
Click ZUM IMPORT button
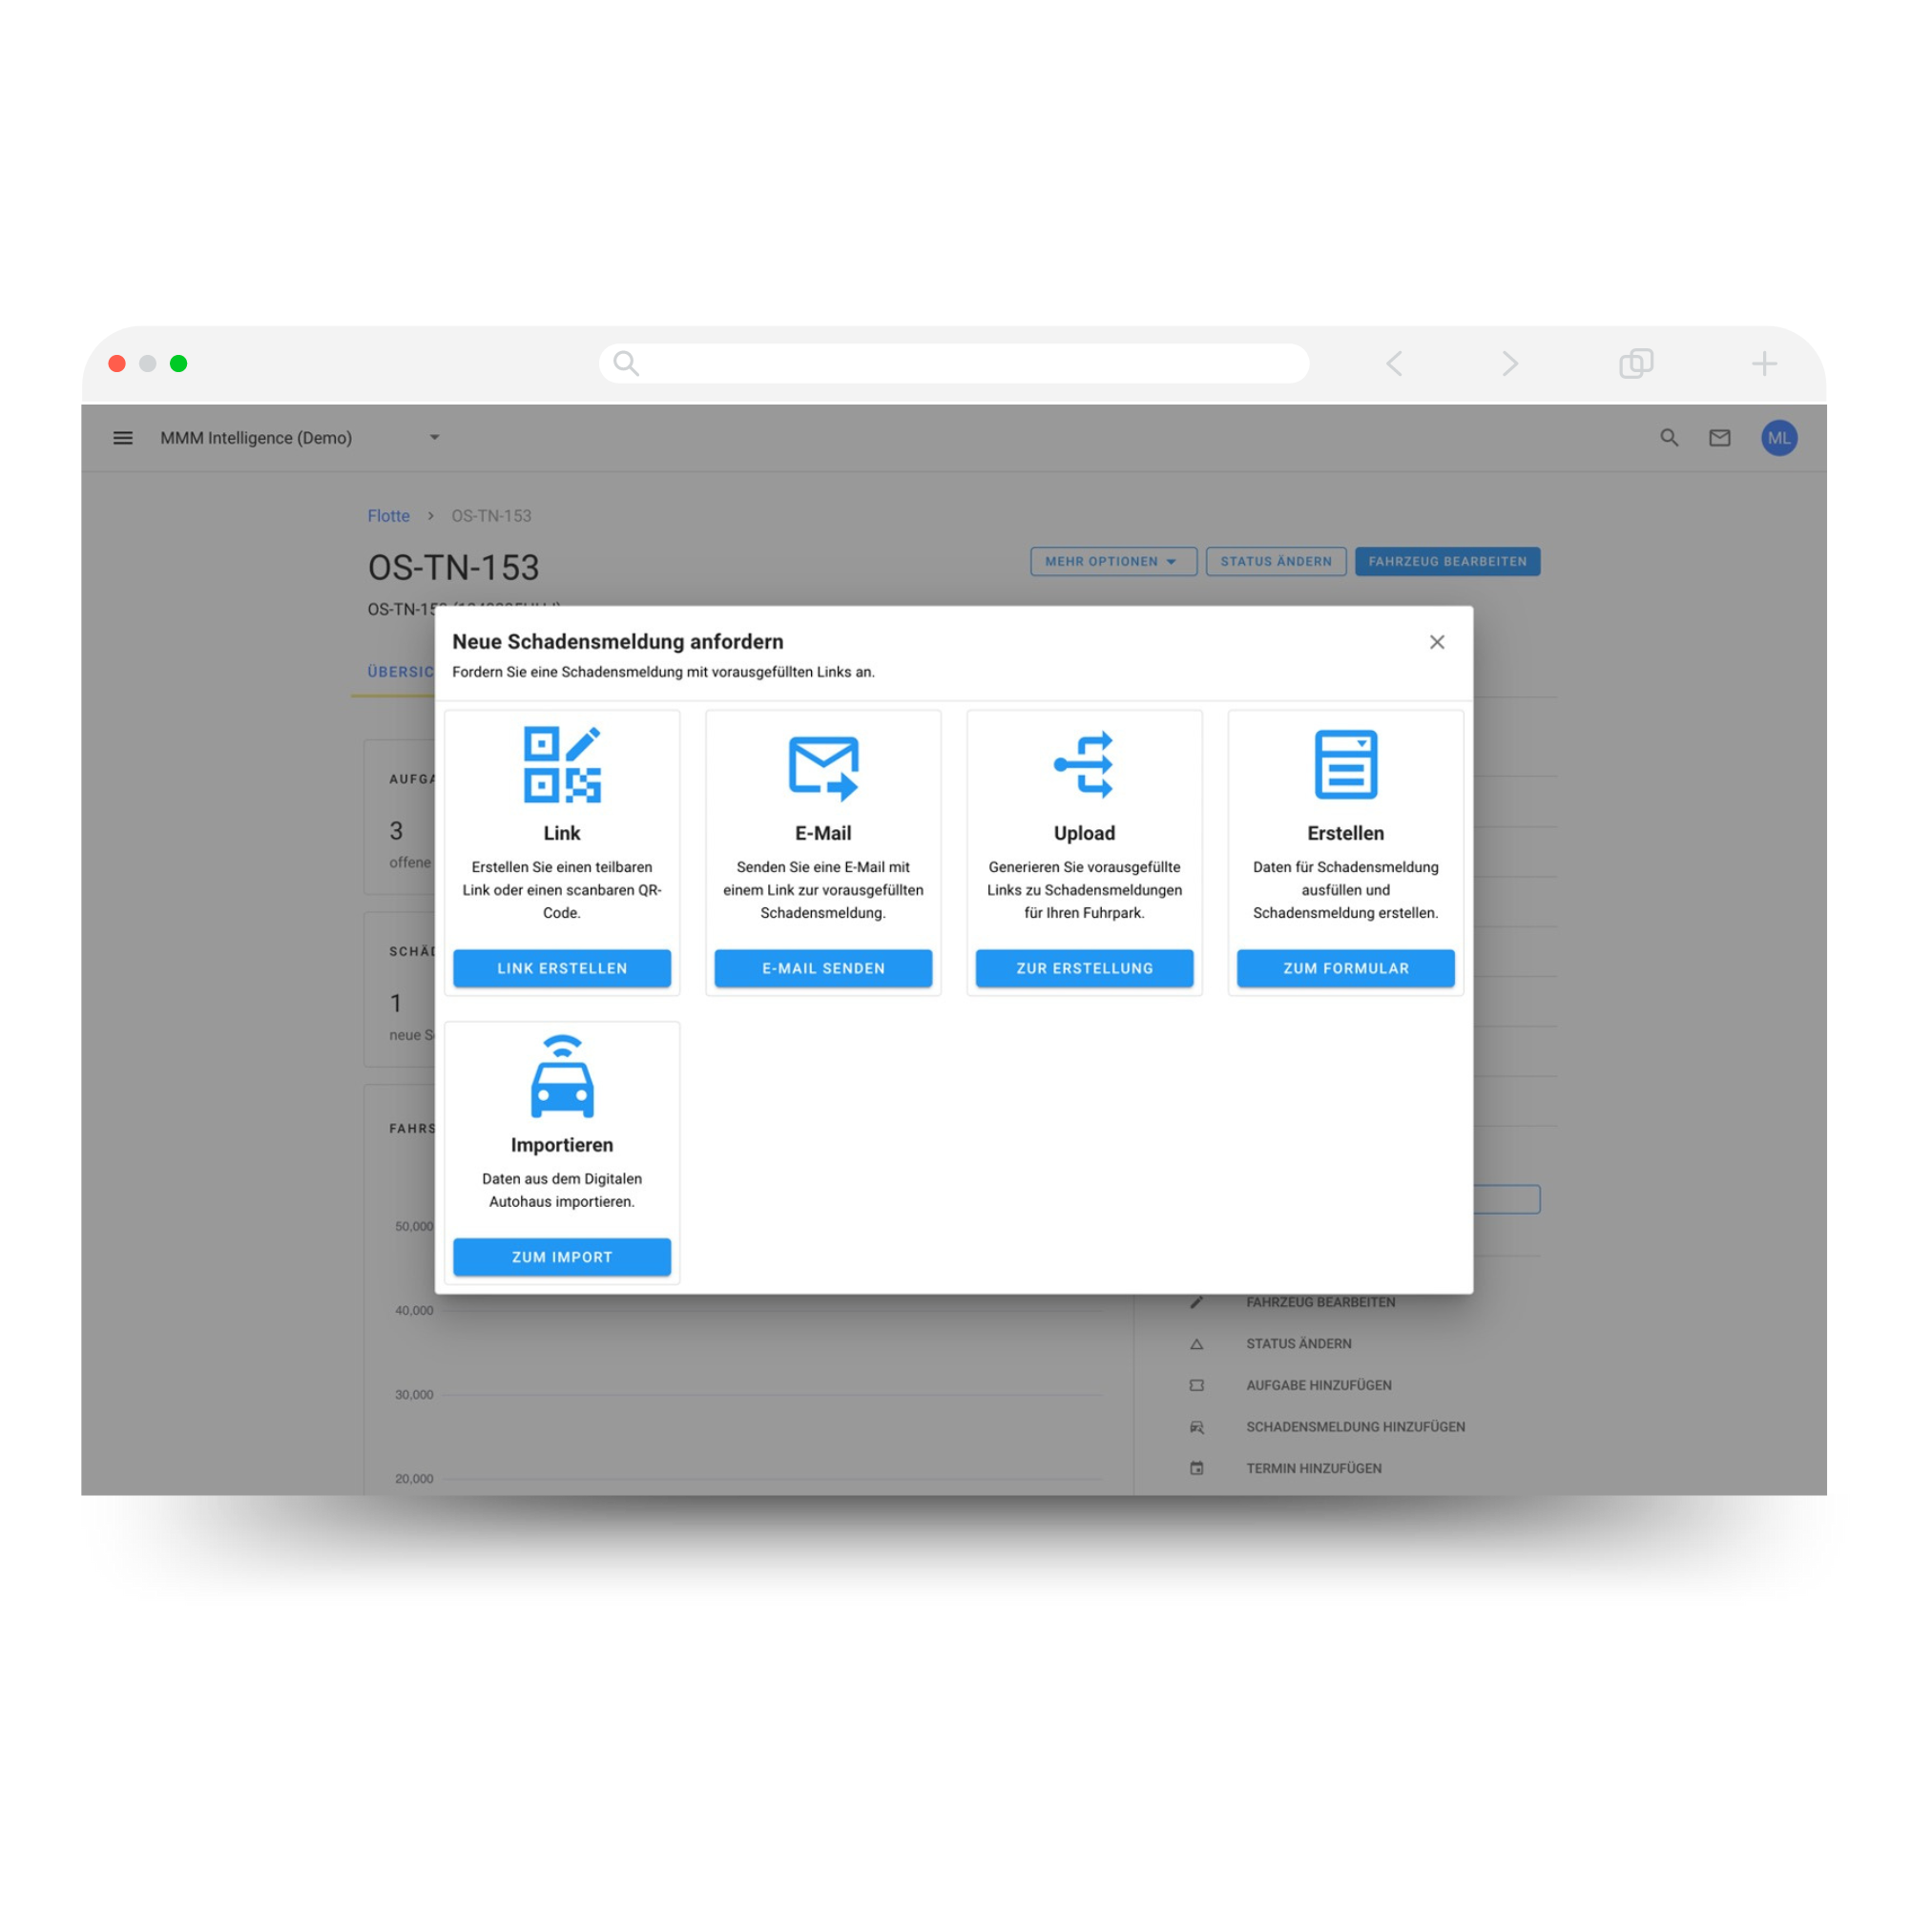(x=561, y=1257)
